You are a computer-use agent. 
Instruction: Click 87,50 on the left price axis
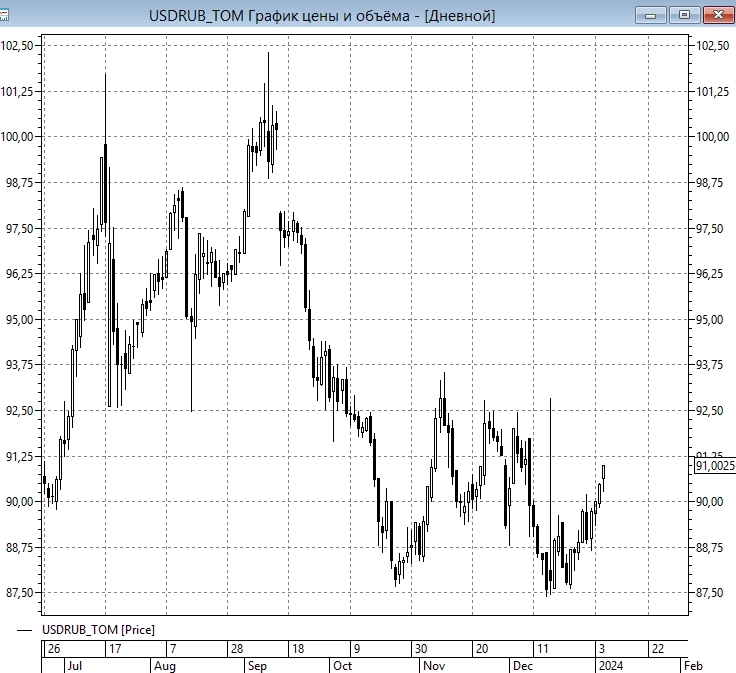pos(20,593)
